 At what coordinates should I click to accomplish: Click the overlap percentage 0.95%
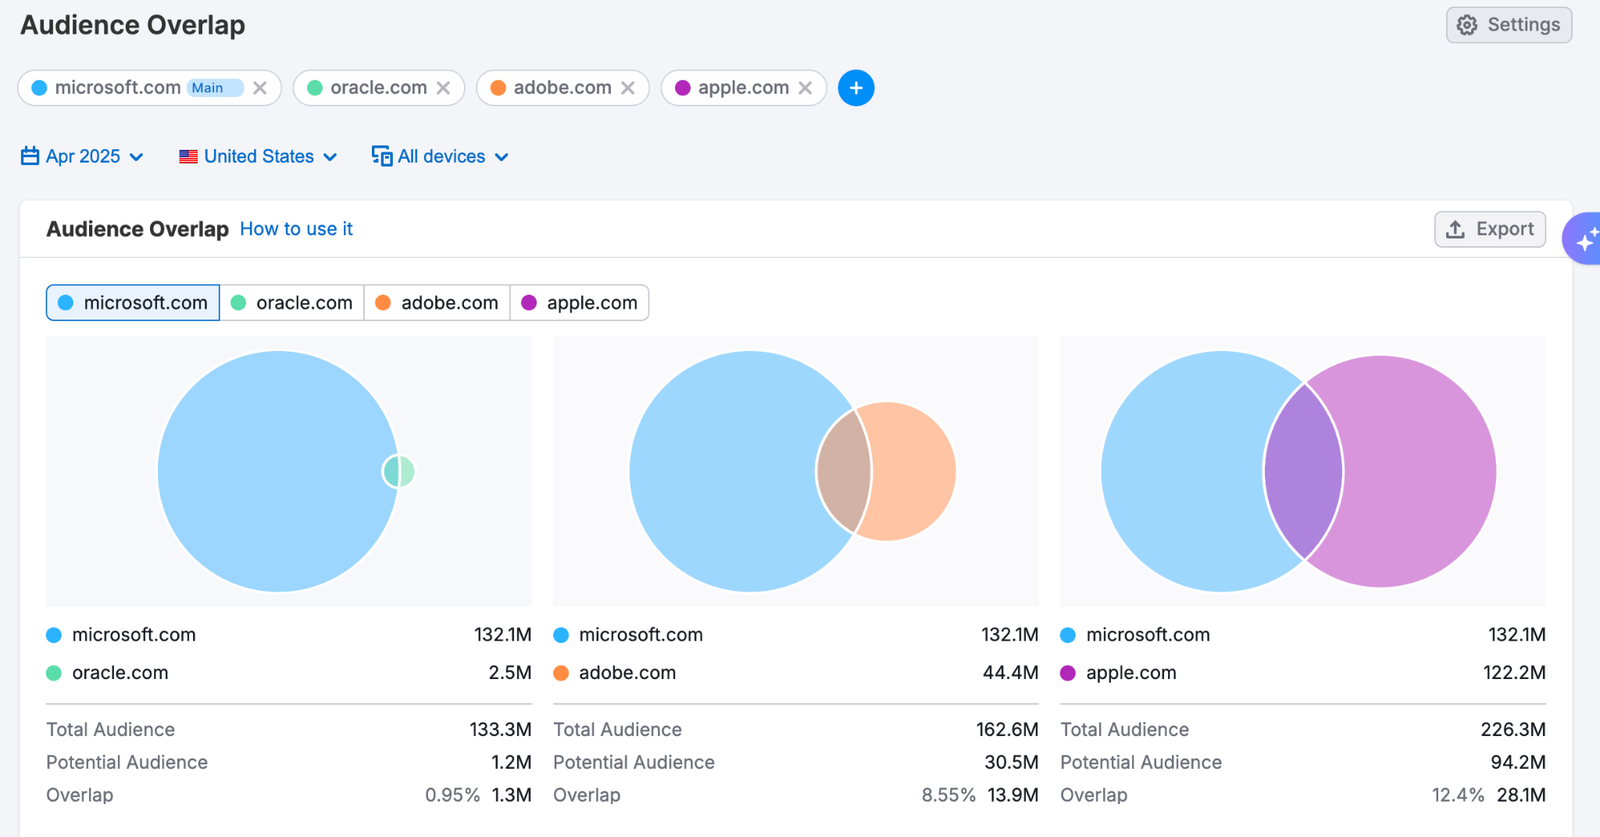tap(452, 795)
